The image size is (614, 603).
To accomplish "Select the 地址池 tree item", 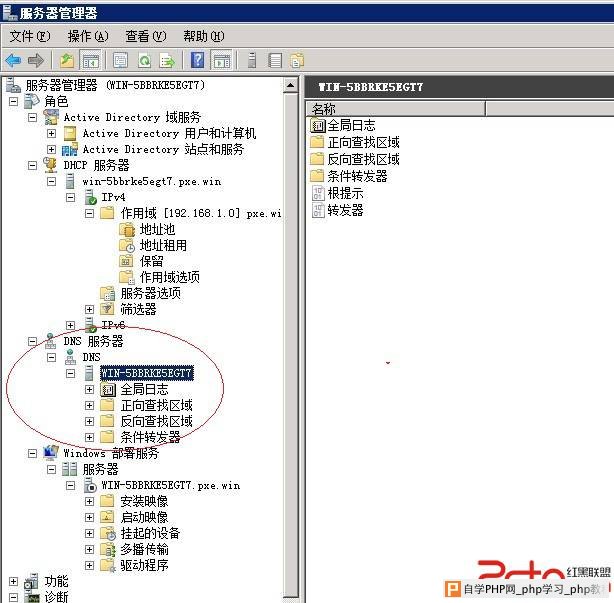I will click(157, 229).
